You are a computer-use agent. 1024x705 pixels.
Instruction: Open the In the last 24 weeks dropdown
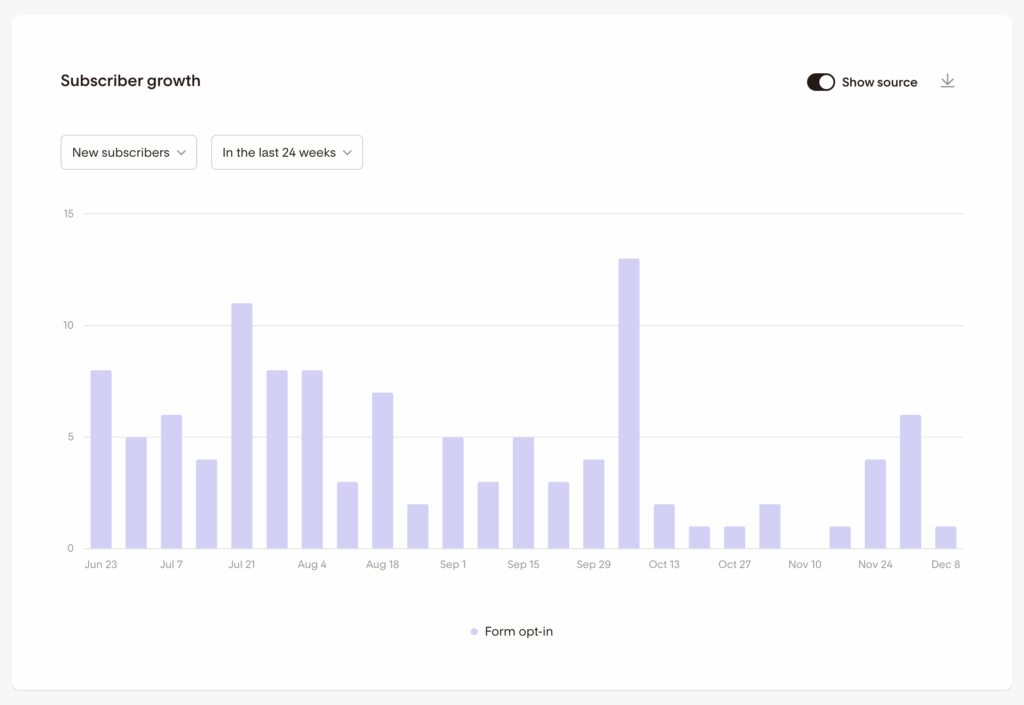[287, 152]
